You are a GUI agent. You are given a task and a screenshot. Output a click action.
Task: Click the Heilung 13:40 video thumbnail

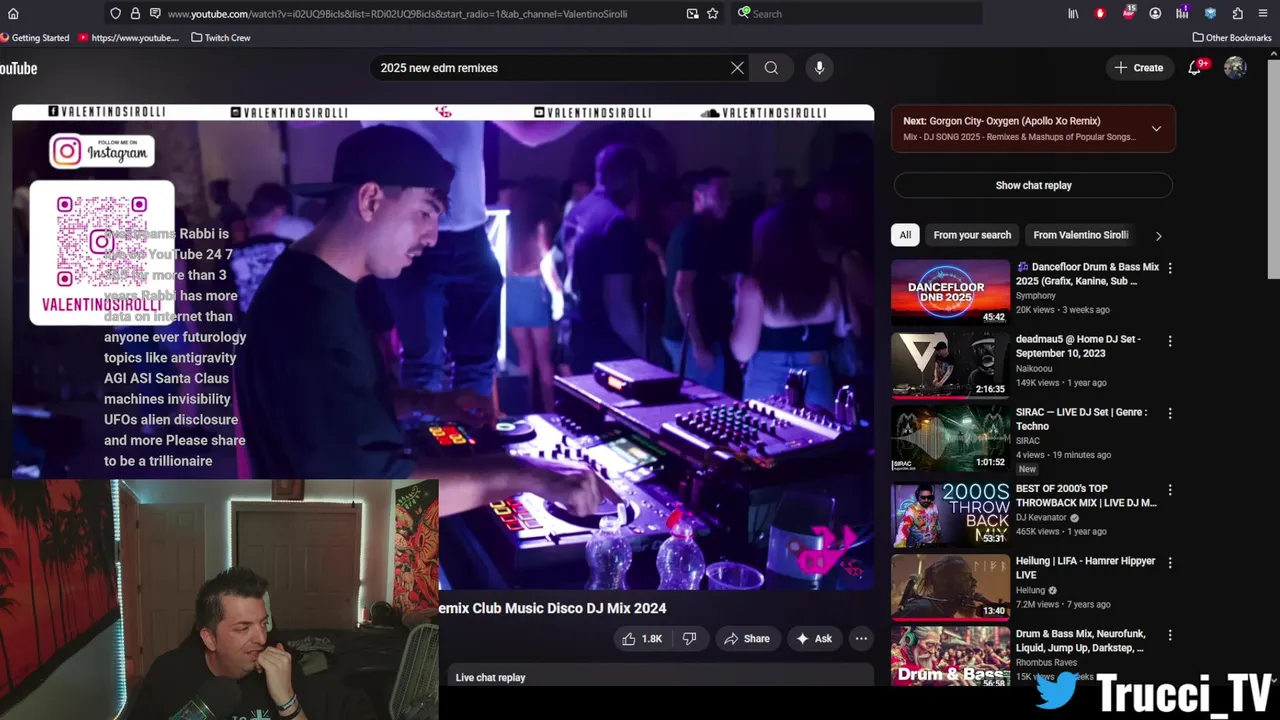coord(951,587)
